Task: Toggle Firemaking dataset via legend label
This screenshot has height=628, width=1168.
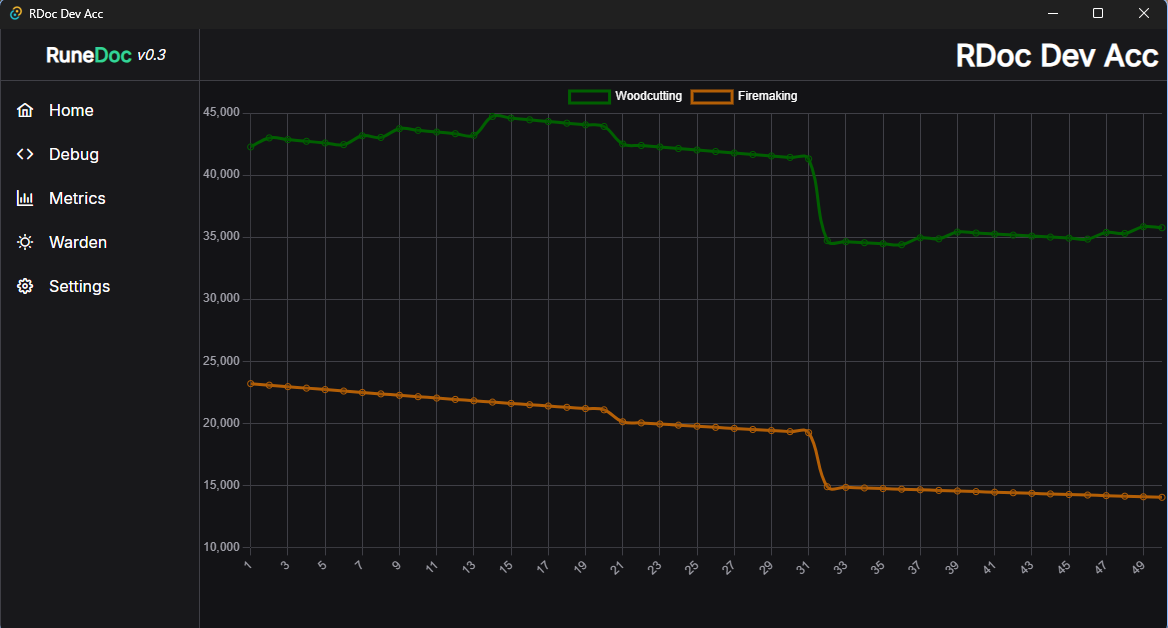Action: pos(767,96)
